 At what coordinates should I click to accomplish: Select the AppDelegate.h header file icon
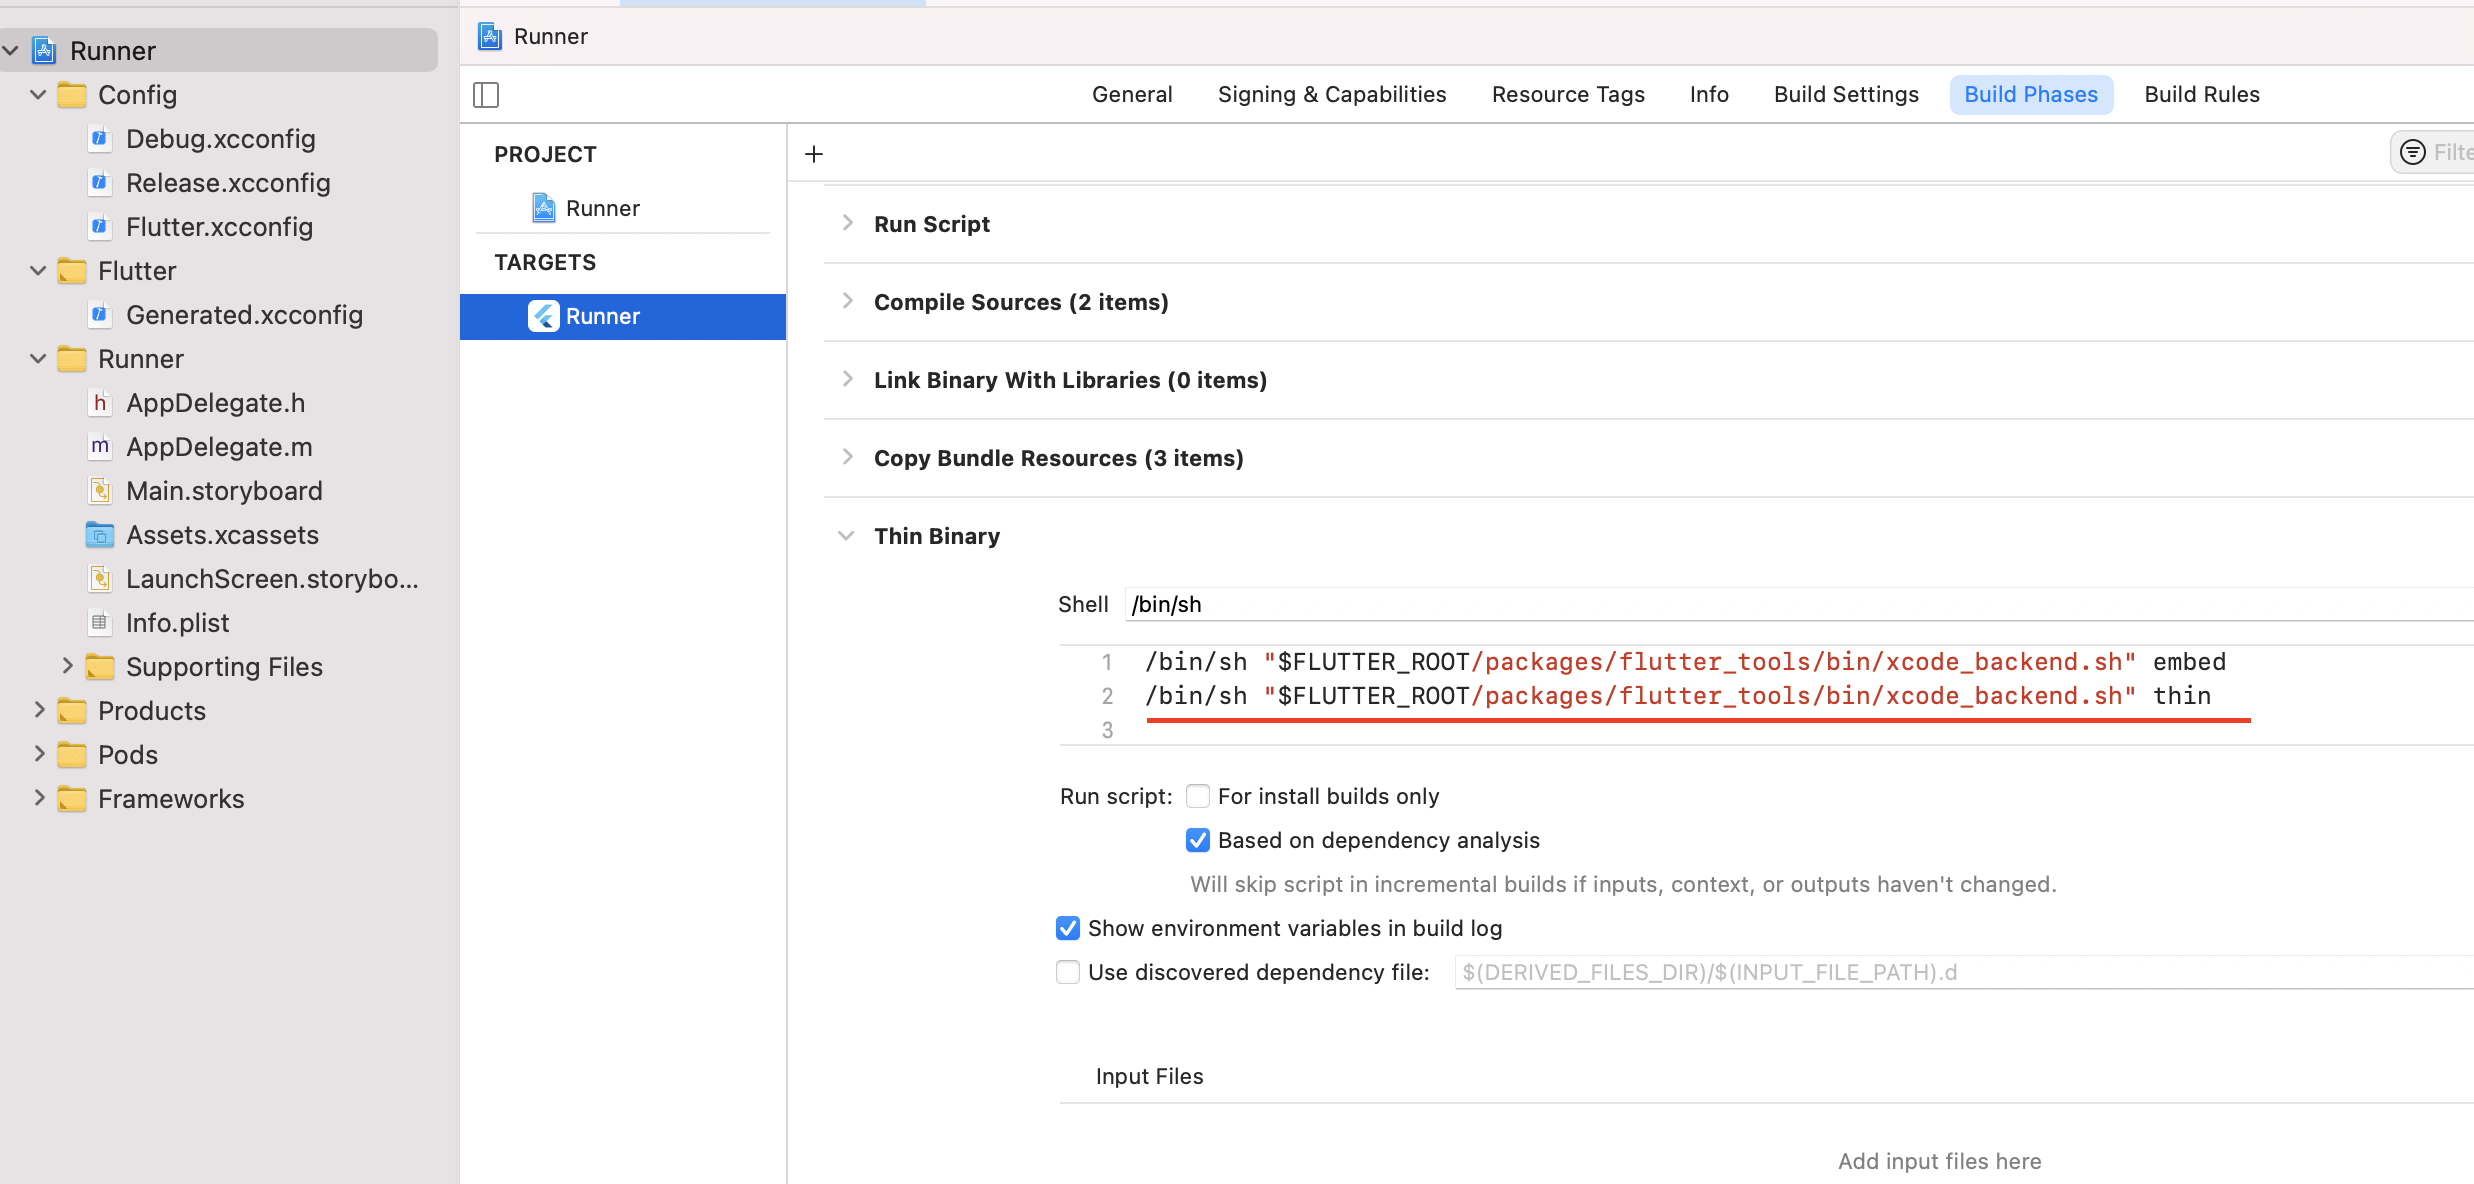(99, 403)
